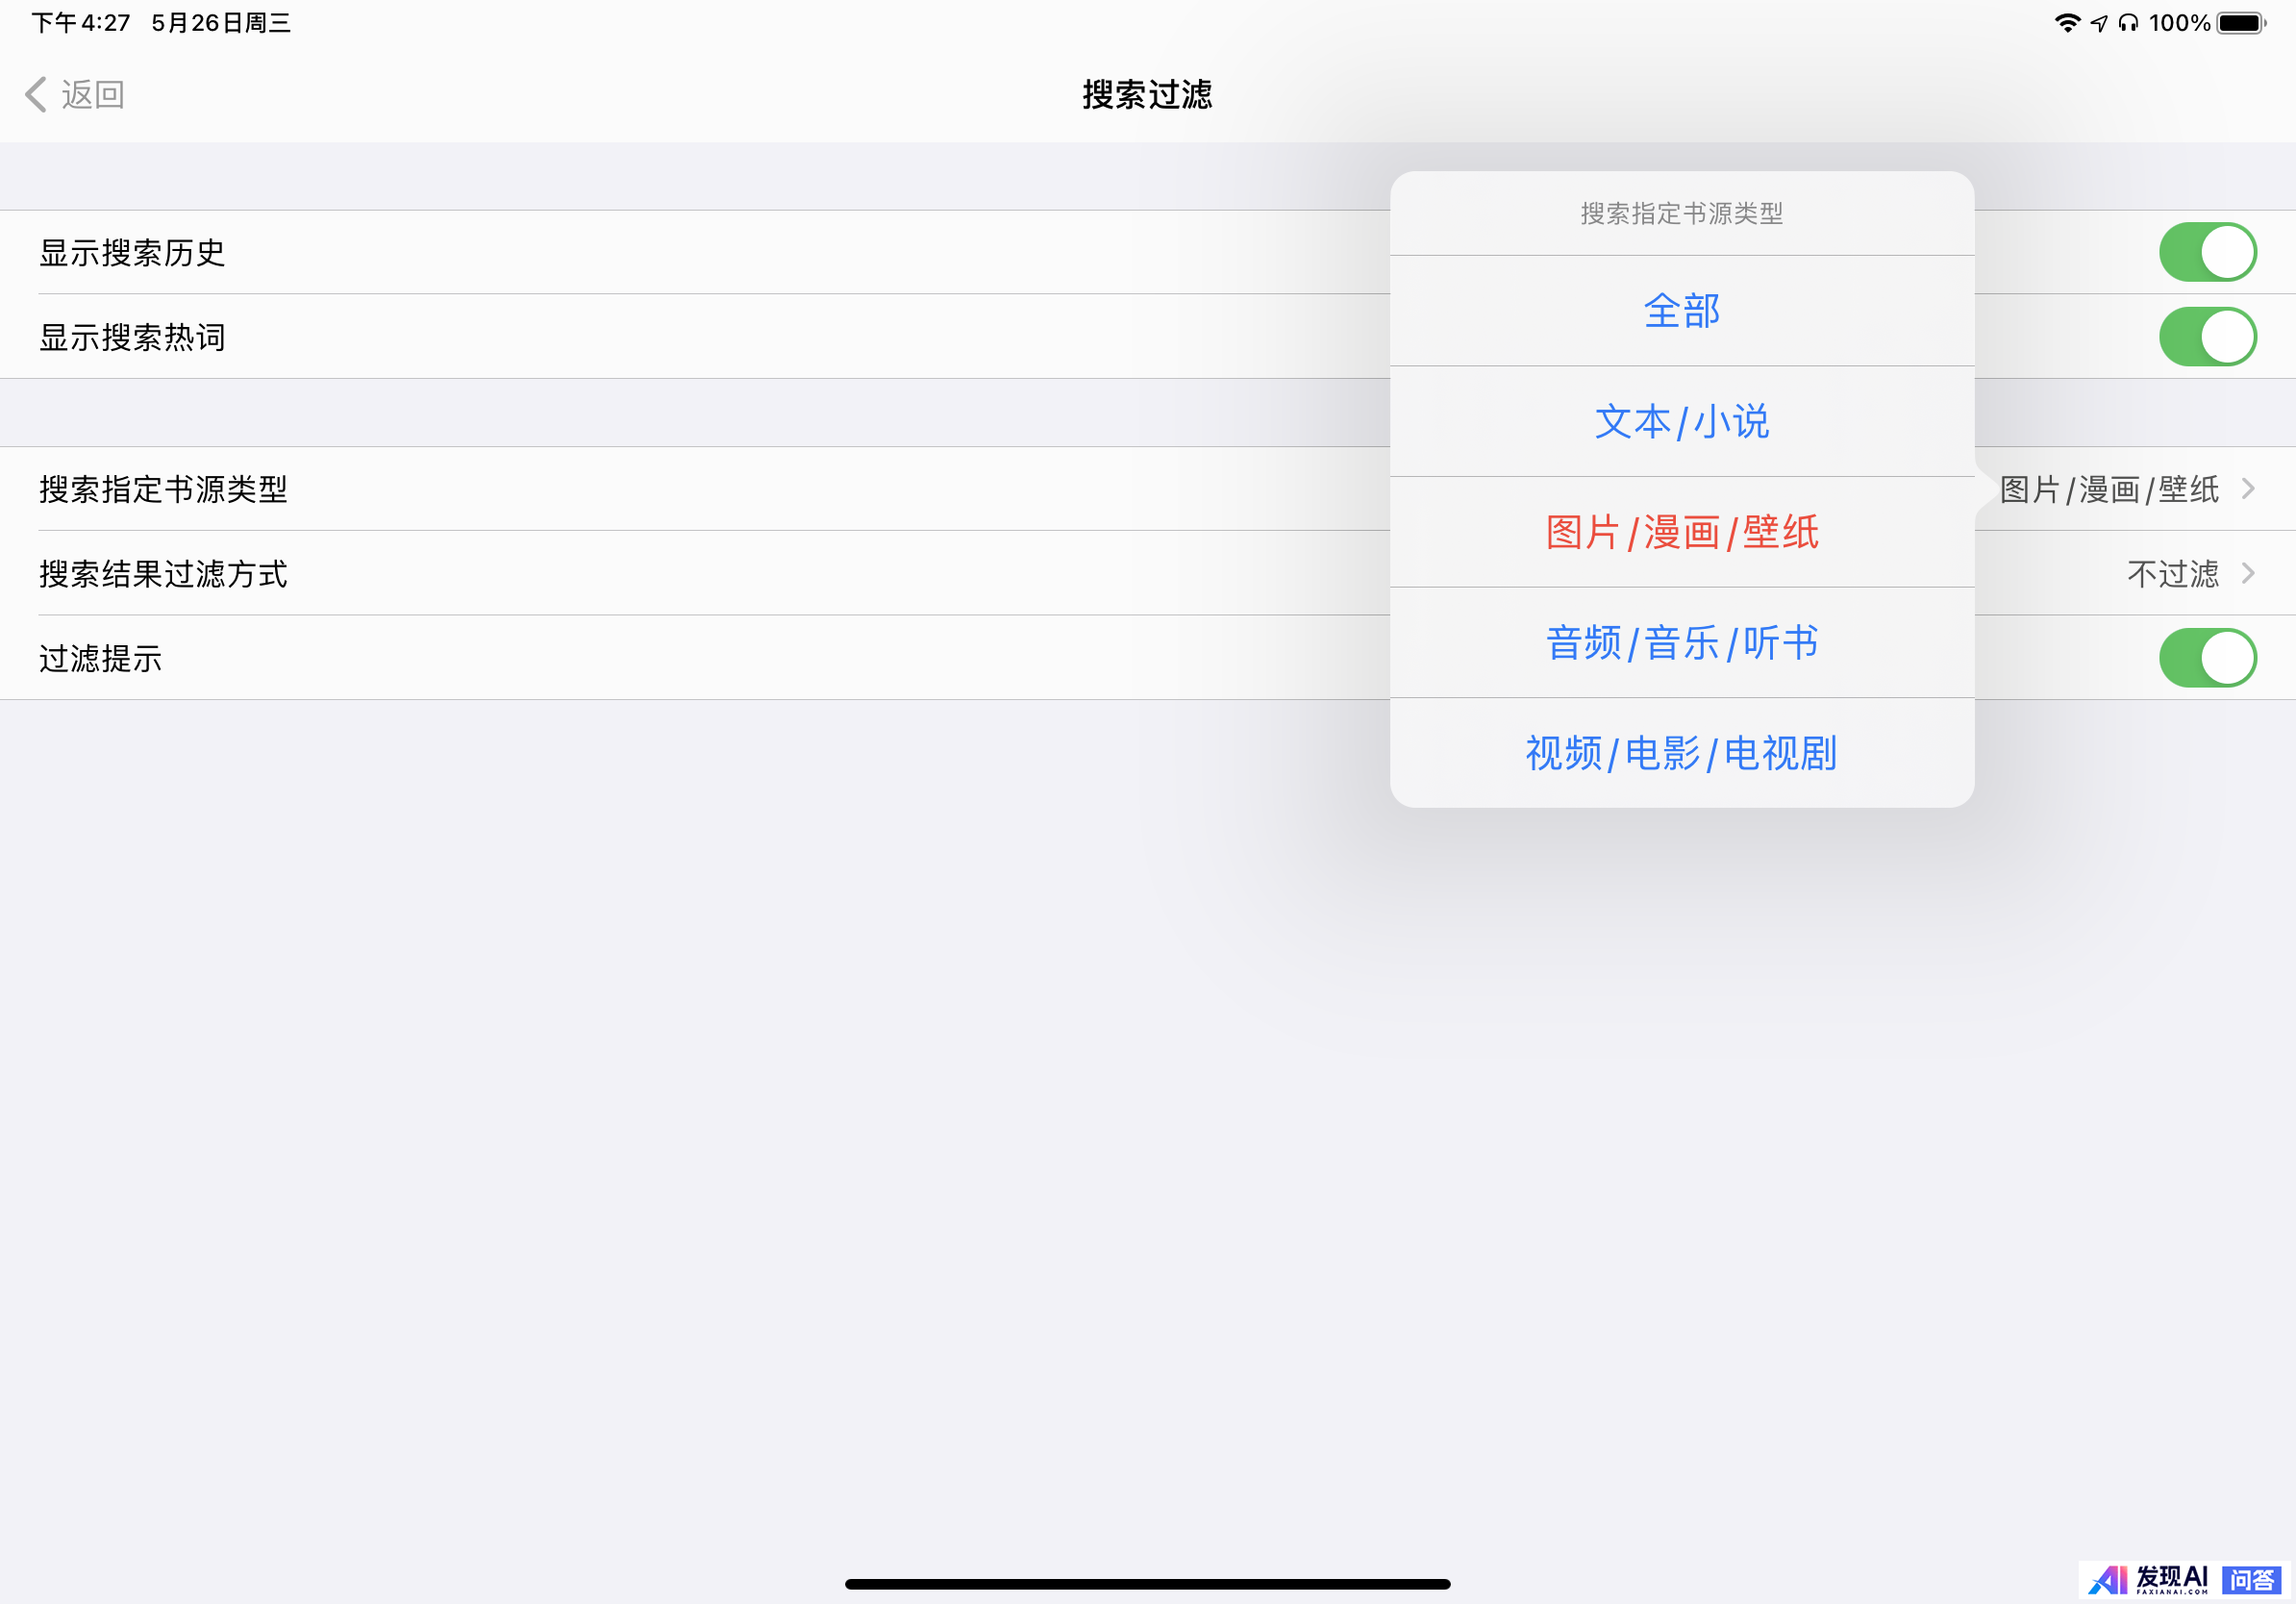
Task: Tap the location arrow status icon
Action: 2099,23
